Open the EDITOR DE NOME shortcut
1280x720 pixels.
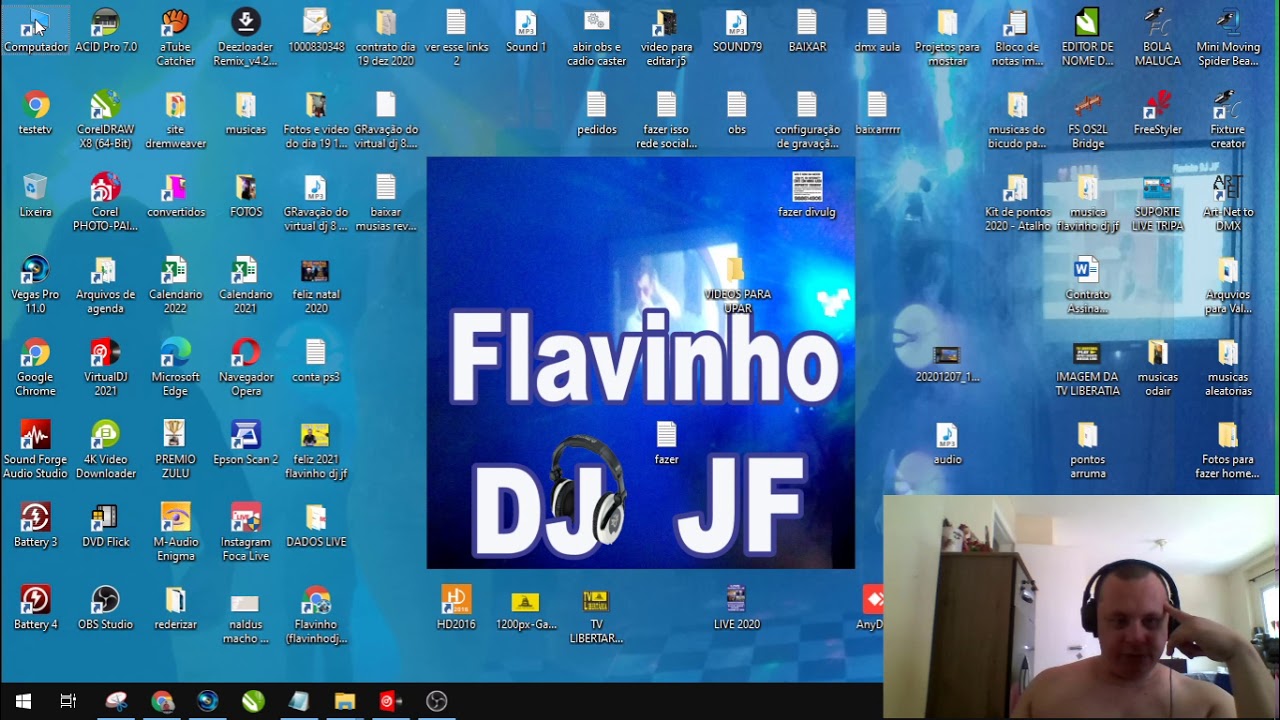pos(1087,37)
